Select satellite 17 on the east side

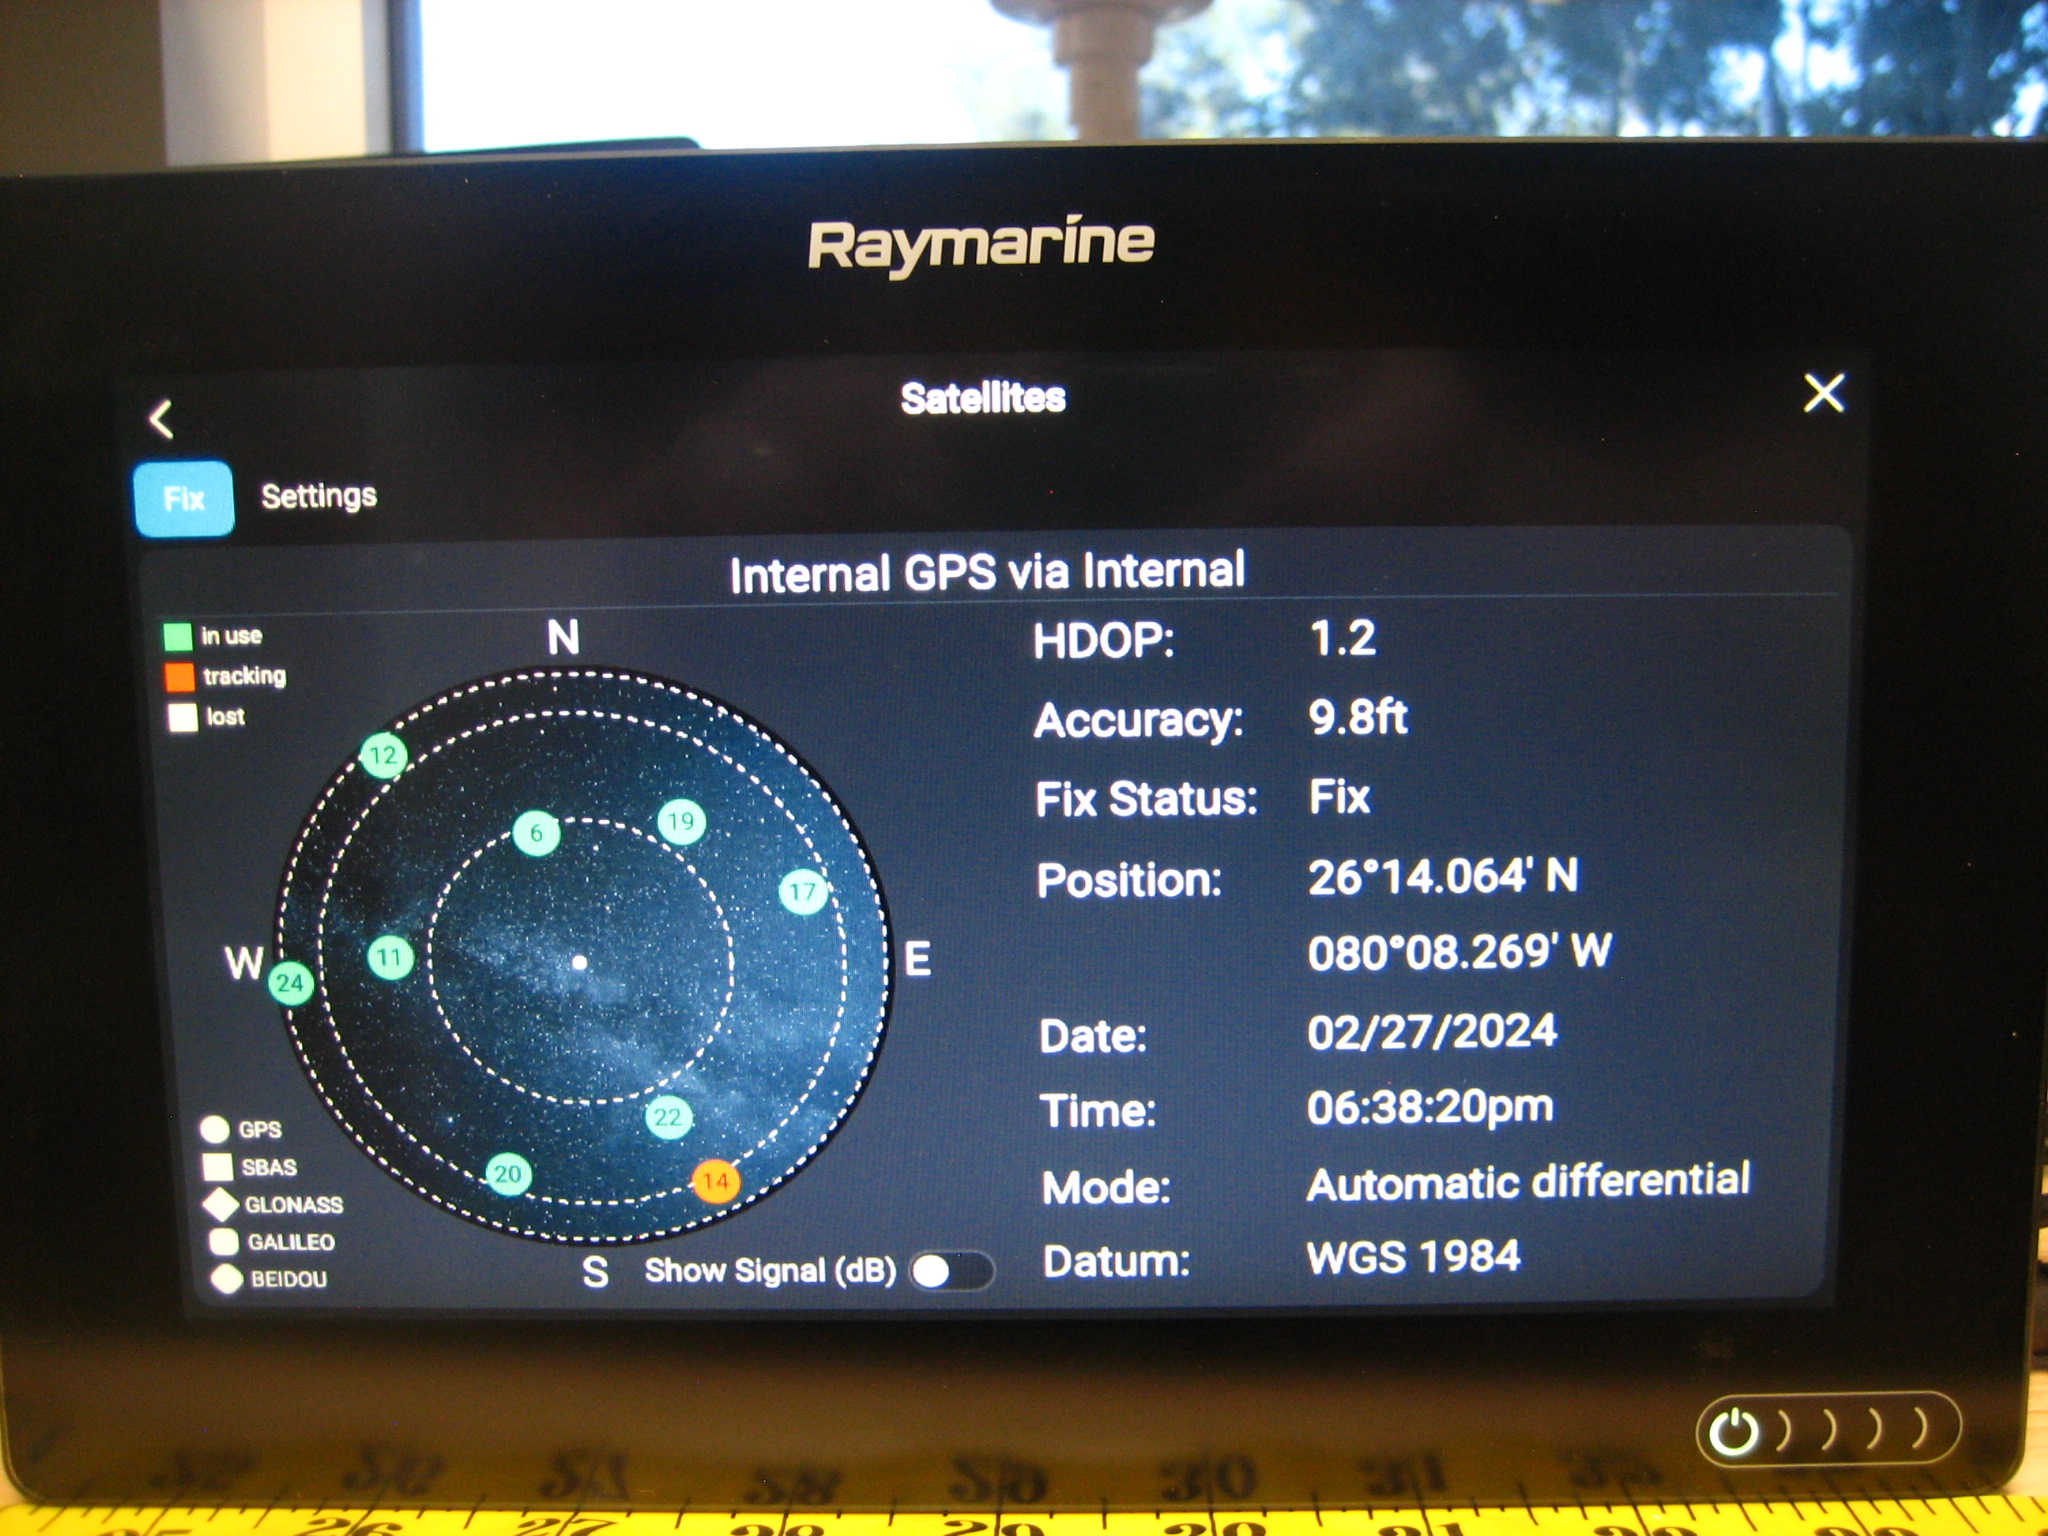coord(800,893)
